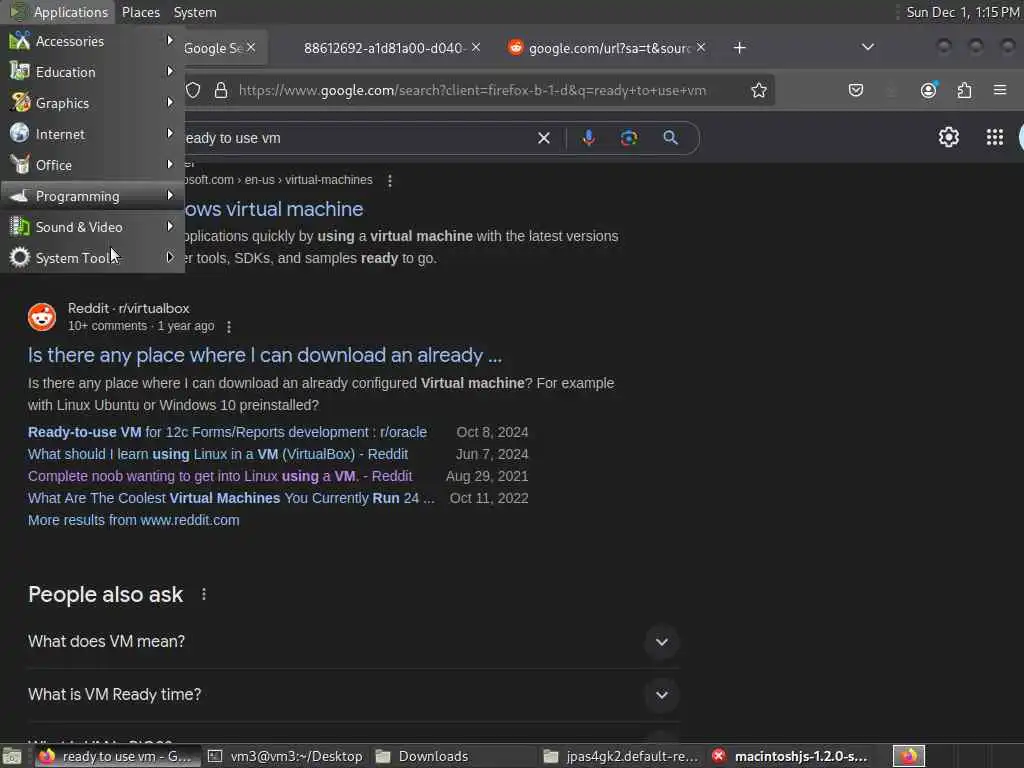1024x768 pixels.
Task: Close the google.com/url tab
Action: click(701, 48)
